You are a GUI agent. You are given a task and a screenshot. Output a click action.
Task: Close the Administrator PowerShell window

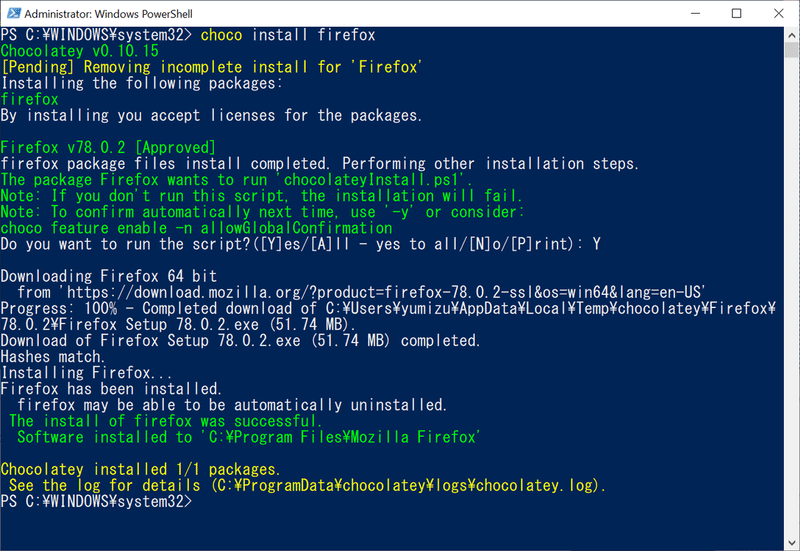779,13
